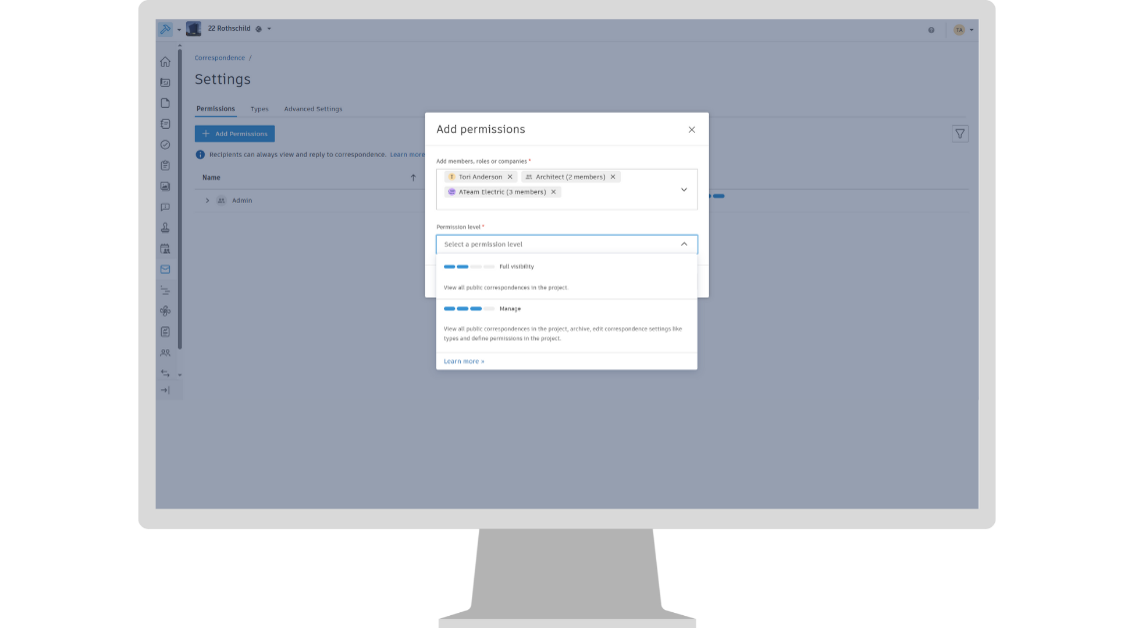The image size is (1121, 632).
Task: Click Learn more link in the permission dropdown
Action: tap(464, 362)
